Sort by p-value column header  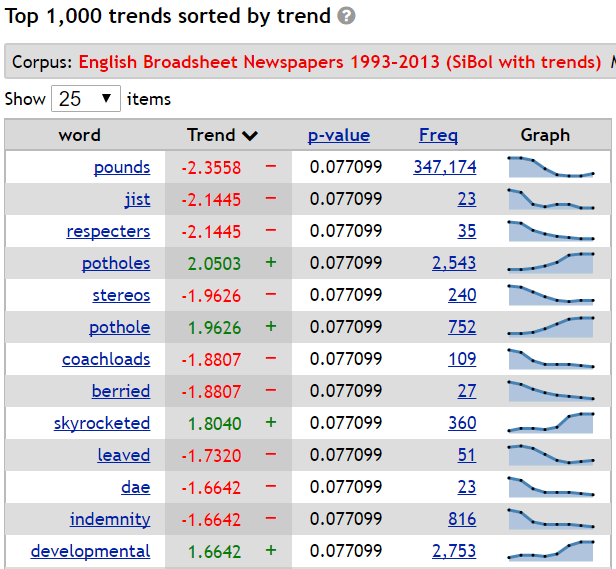[x=338, y=135]
